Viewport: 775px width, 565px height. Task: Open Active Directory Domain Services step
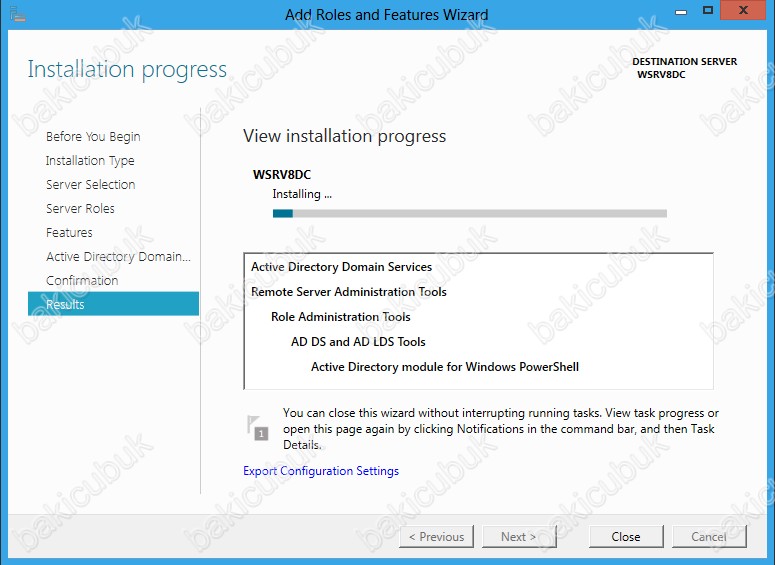point(118,257)
